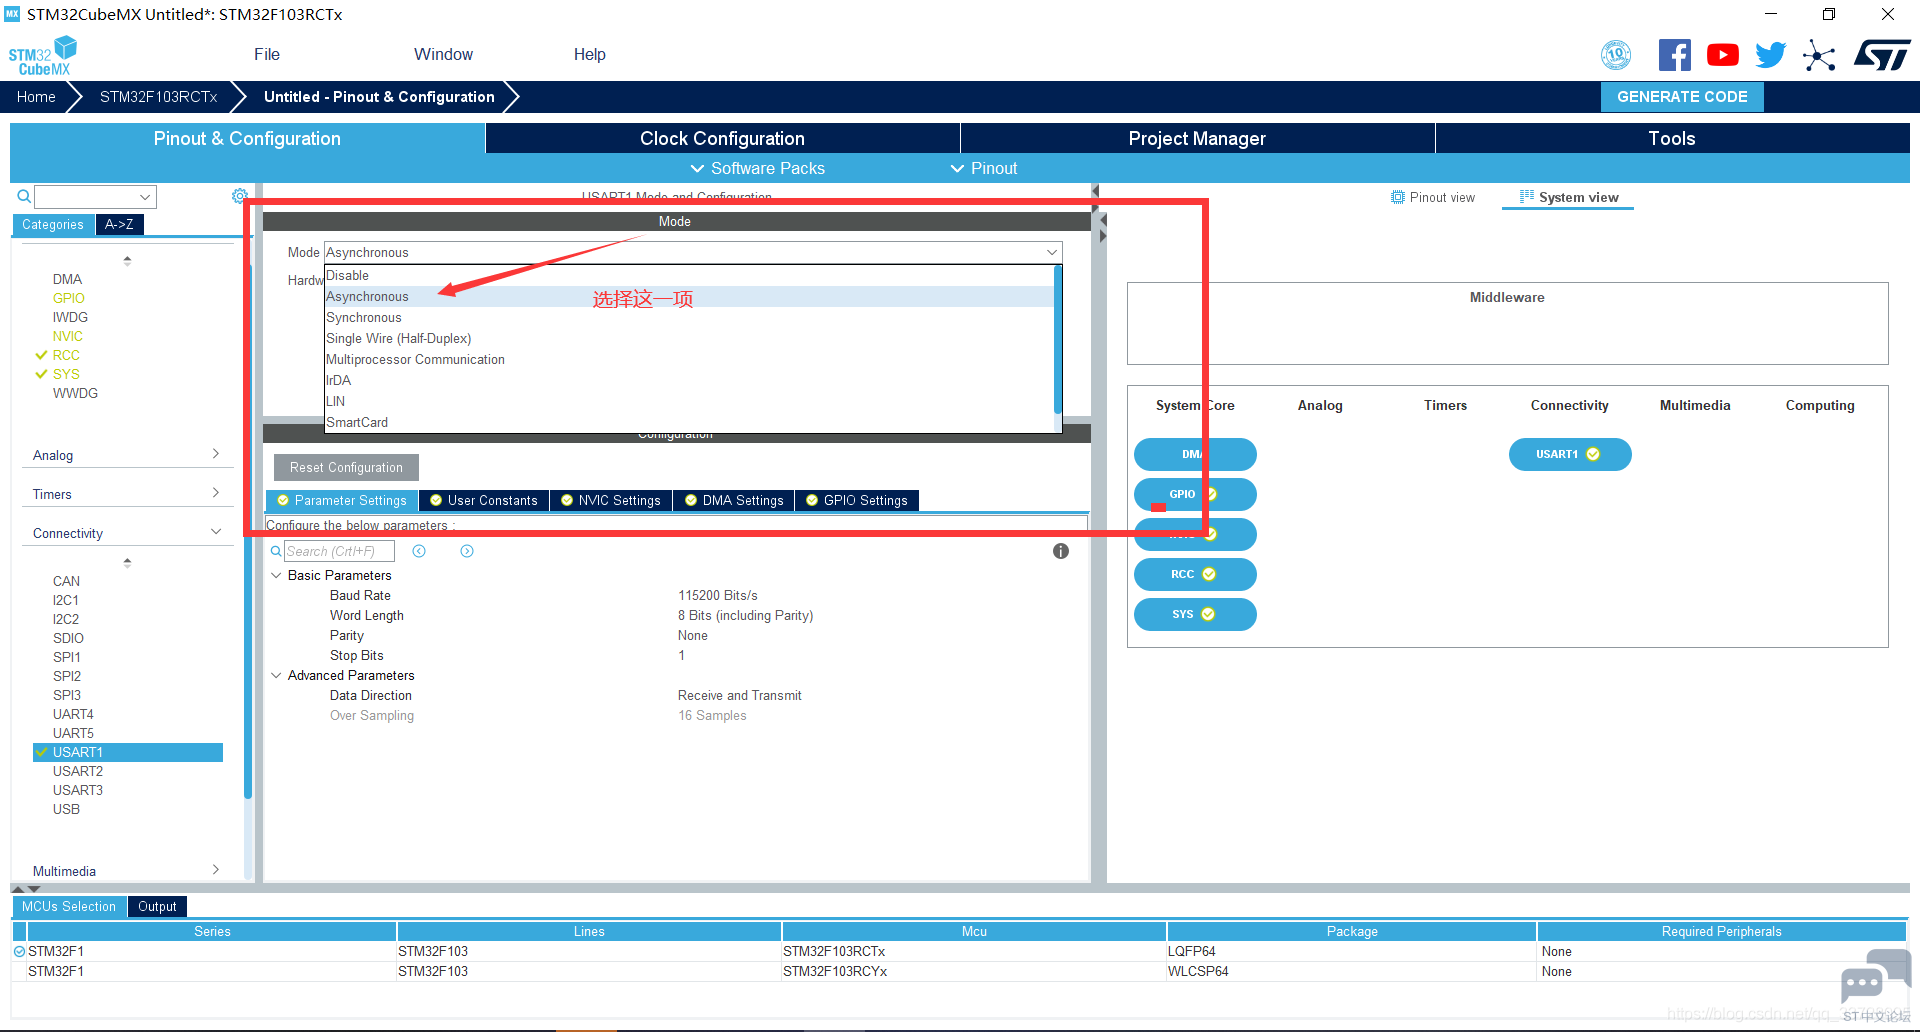Collapse Advanced Parameters group
The height and width of the screenshot is (1032, 1920).
(x=276, y=675)
